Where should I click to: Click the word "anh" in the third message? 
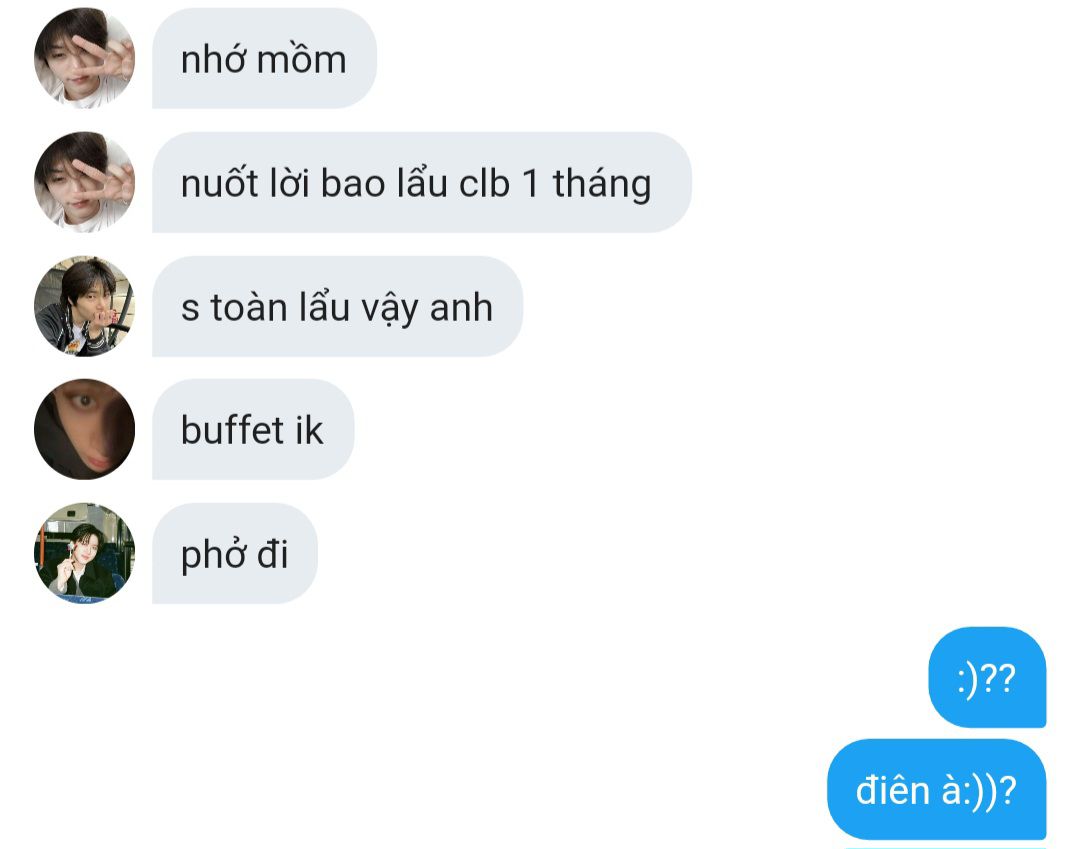point(461,308)
